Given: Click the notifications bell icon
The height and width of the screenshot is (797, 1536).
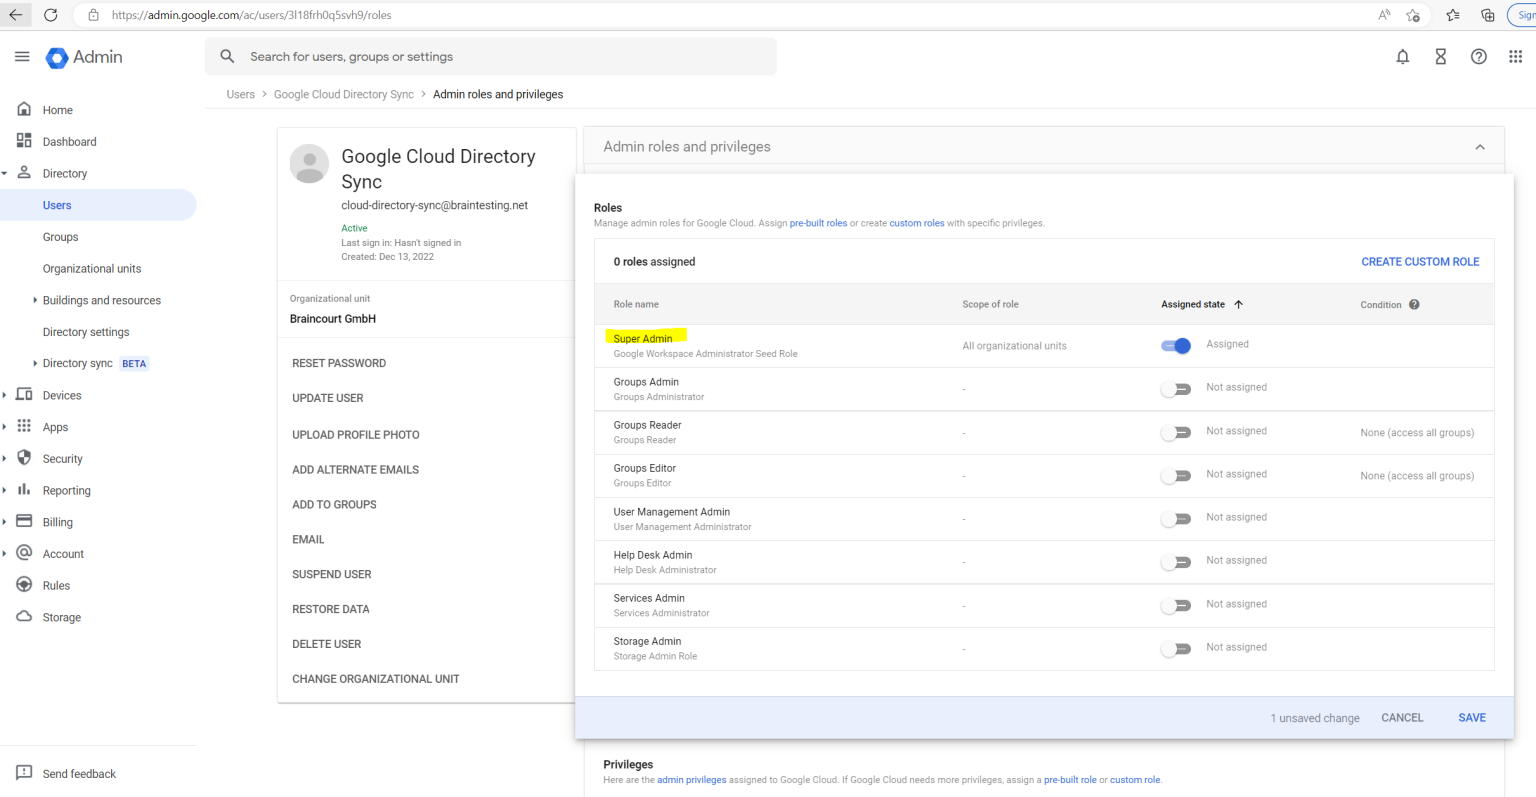Looking at the screenshot, I should (x=1402, y=57).
